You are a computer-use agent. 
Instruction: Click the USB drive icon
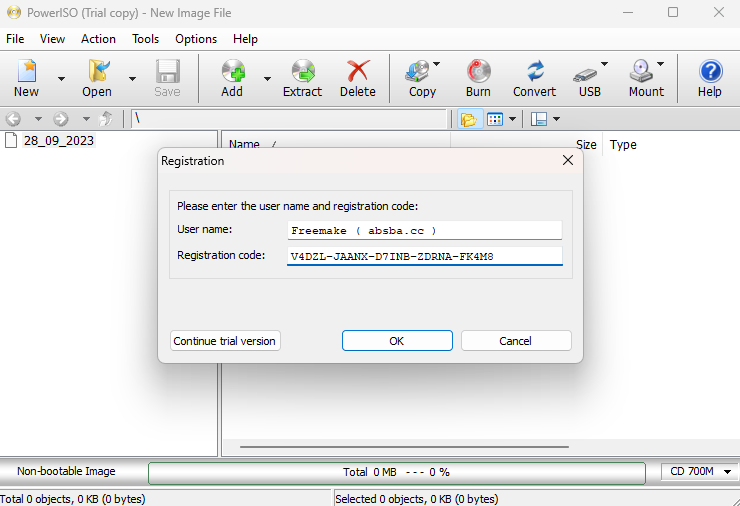[586, 74]
